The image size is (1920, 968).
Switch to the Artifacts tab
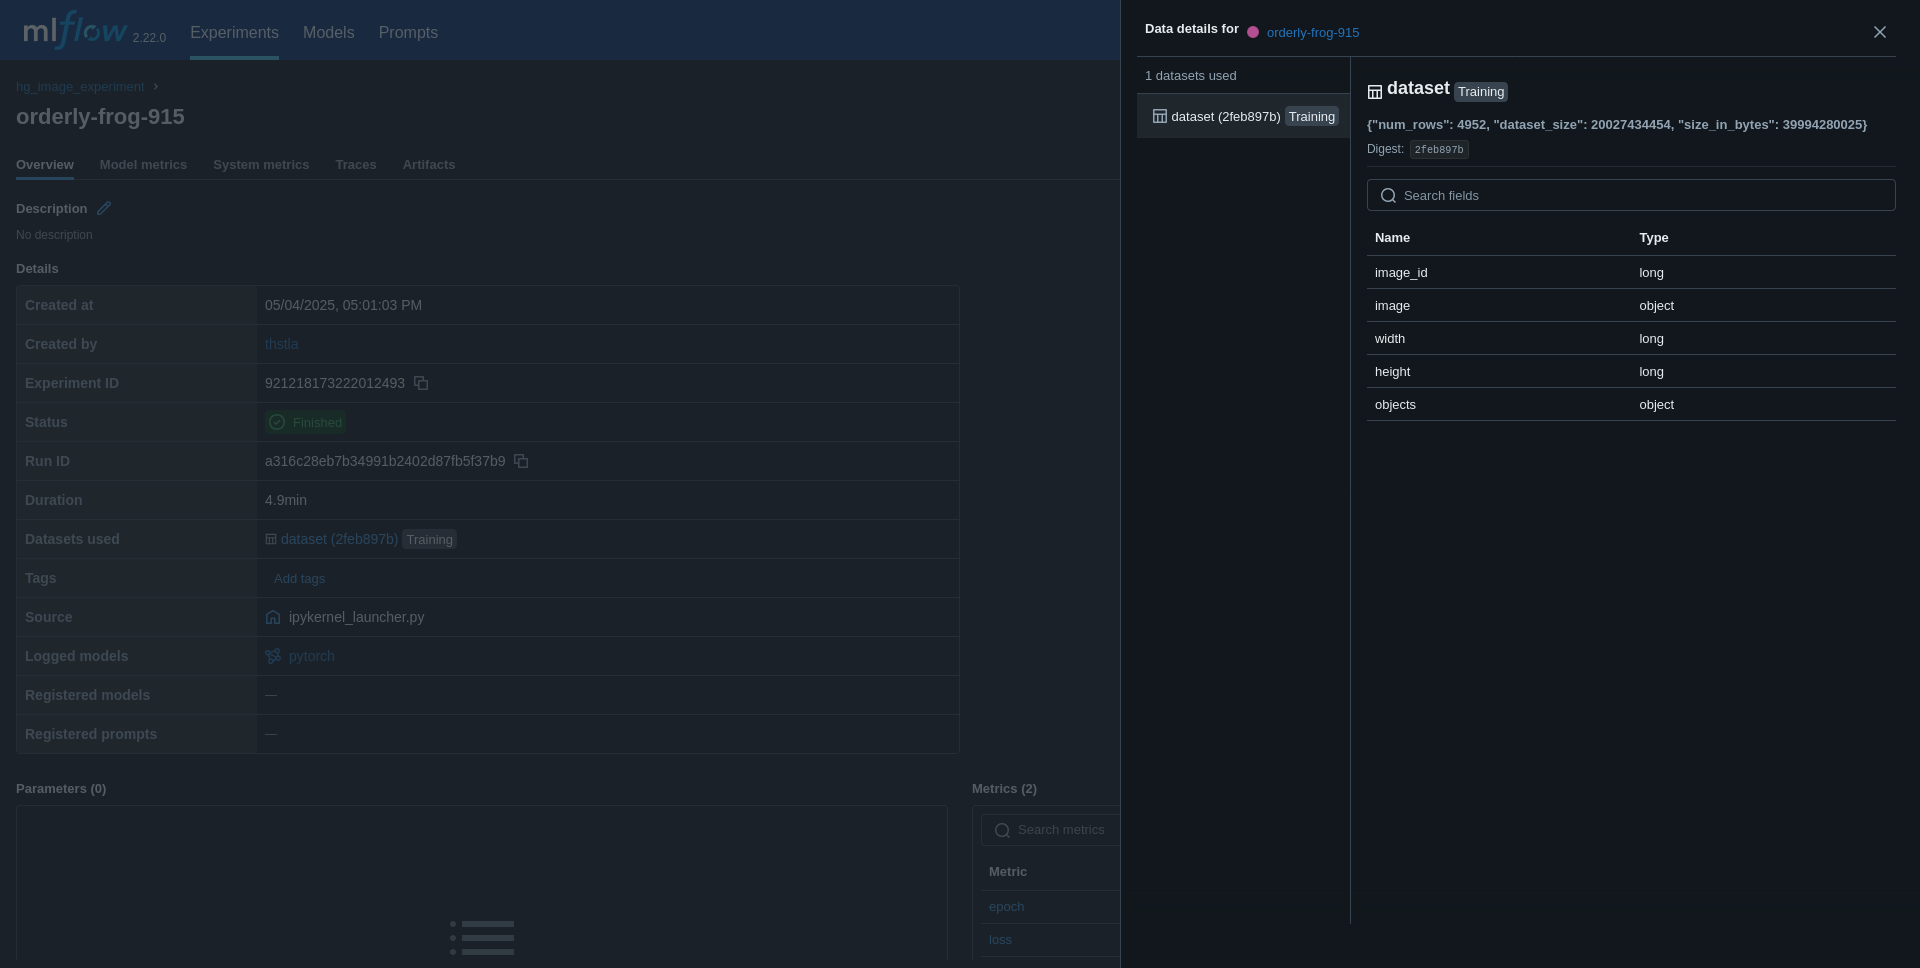pyautogui.click(x=428, y=165)
